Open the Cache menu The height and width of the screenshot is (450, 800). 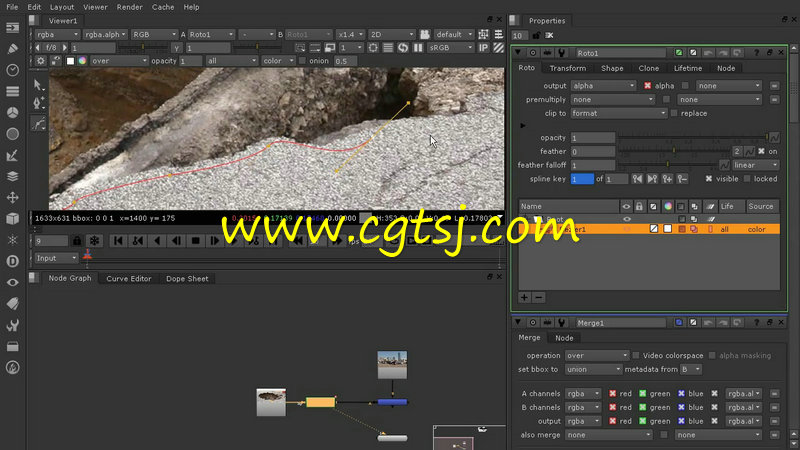163,7
